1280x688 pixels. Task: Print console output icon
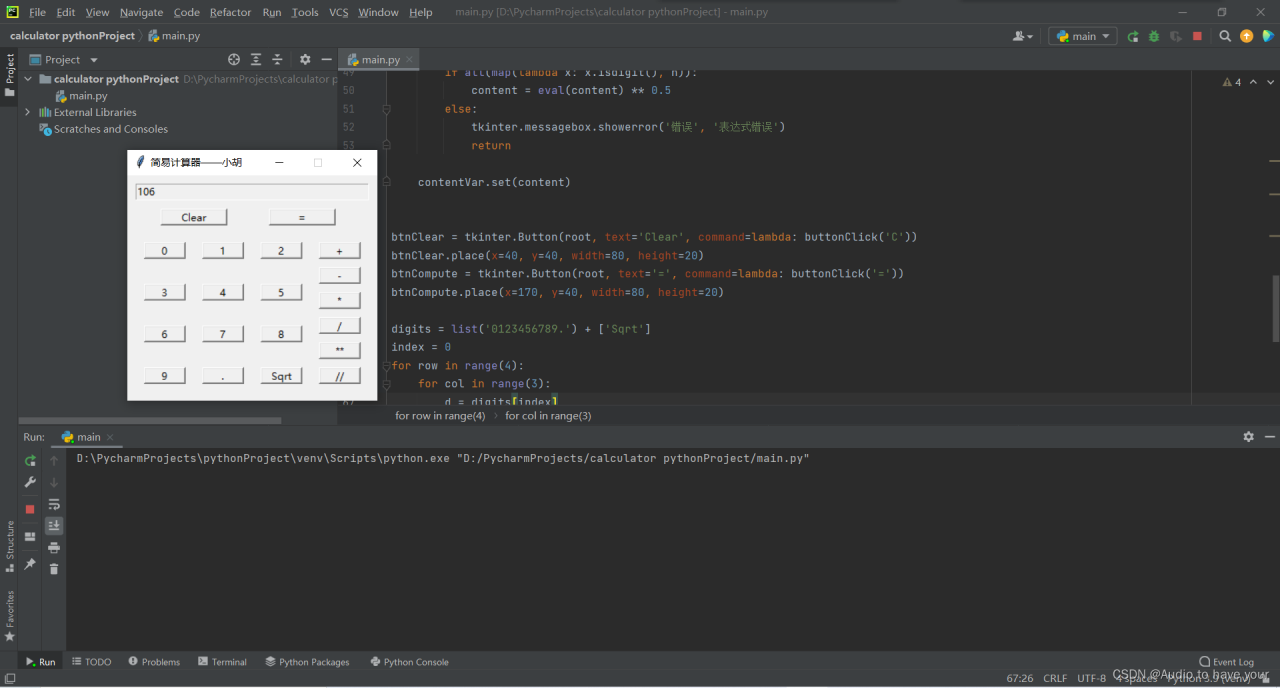pyautogui.click(x=54, y=548)
